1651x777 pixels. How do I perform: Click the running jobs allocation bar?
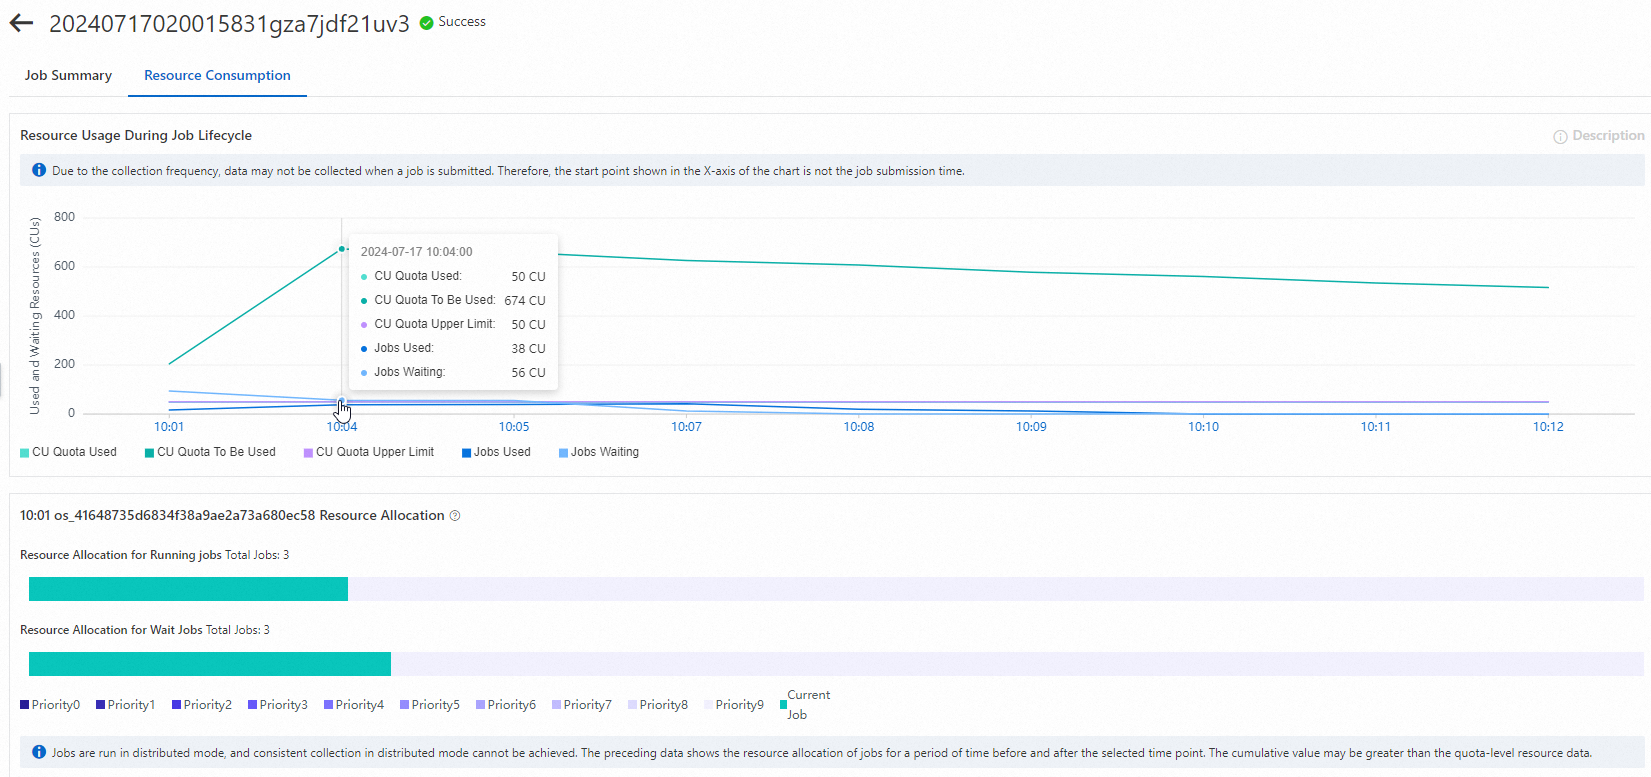(x=188, y=589)
